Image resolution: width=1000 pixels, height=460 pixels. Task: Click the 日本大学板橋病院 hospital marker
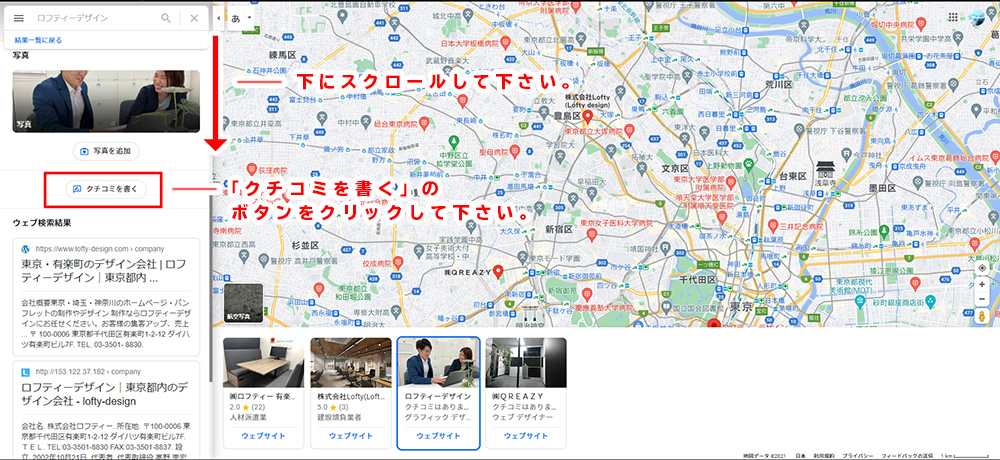505,44
